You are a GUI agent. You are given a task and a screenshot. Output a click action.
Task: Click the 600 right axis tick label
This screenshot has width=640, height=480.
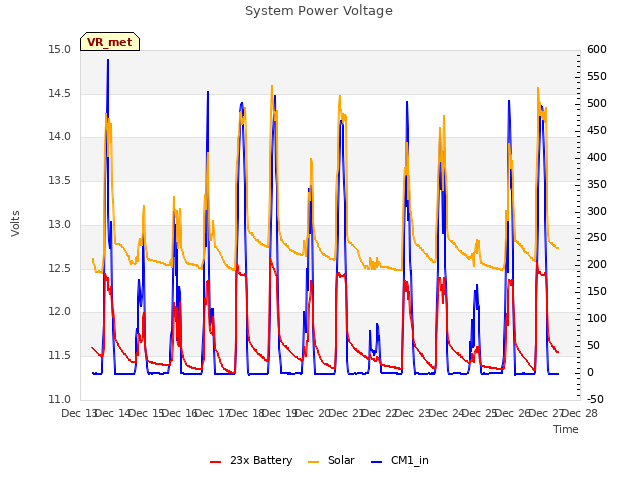pos(597,49)
